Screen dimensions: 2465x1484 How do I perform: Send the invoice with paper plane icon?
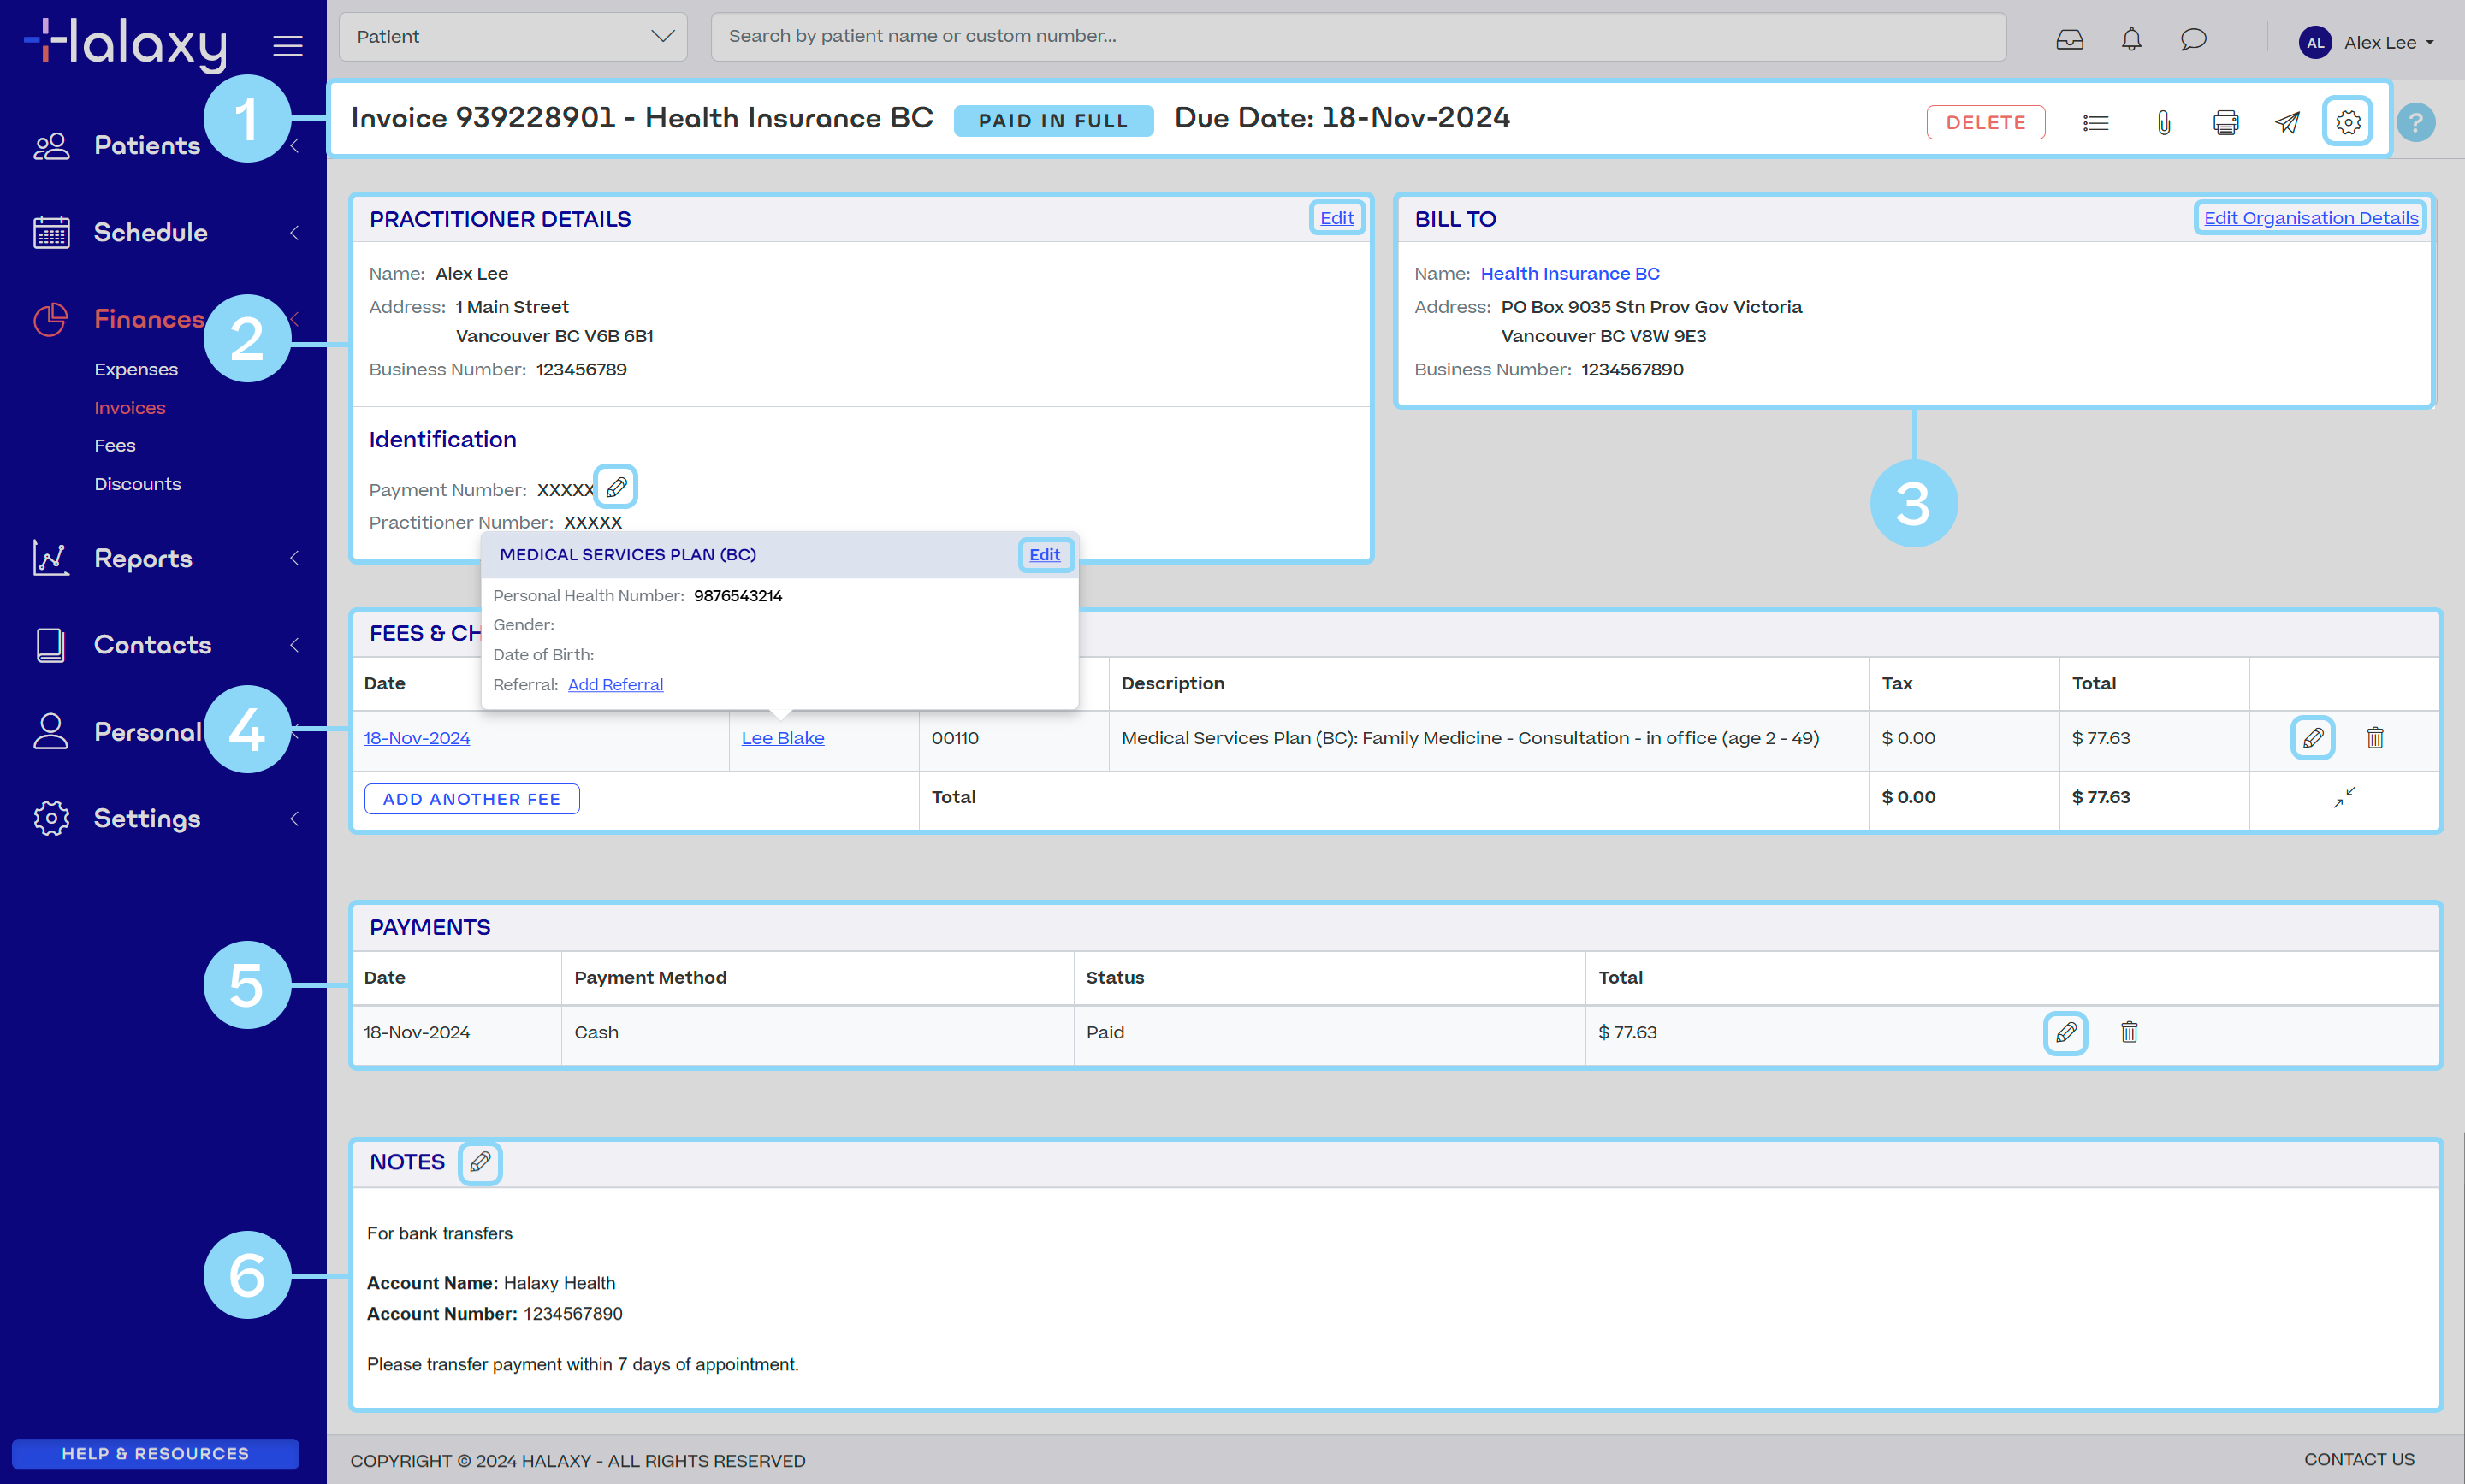pos(2287,122)
